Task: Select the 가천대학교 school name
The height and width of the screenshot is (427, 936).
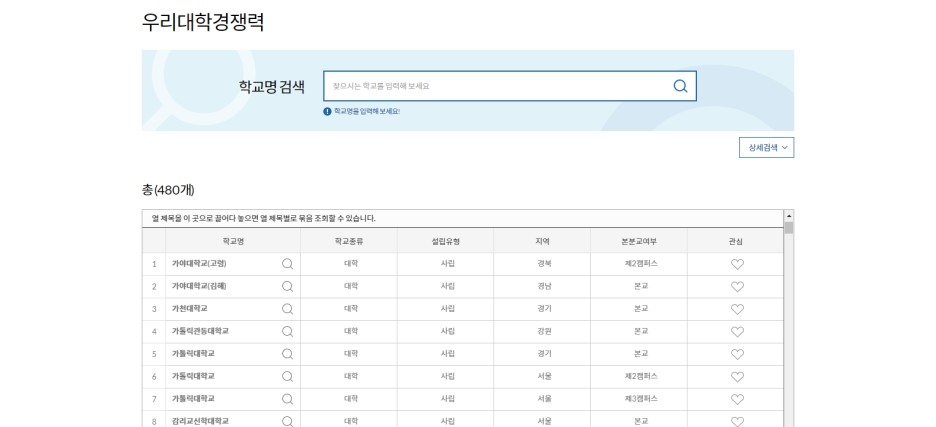Action: pyautogui.click(x=190, y=309)
